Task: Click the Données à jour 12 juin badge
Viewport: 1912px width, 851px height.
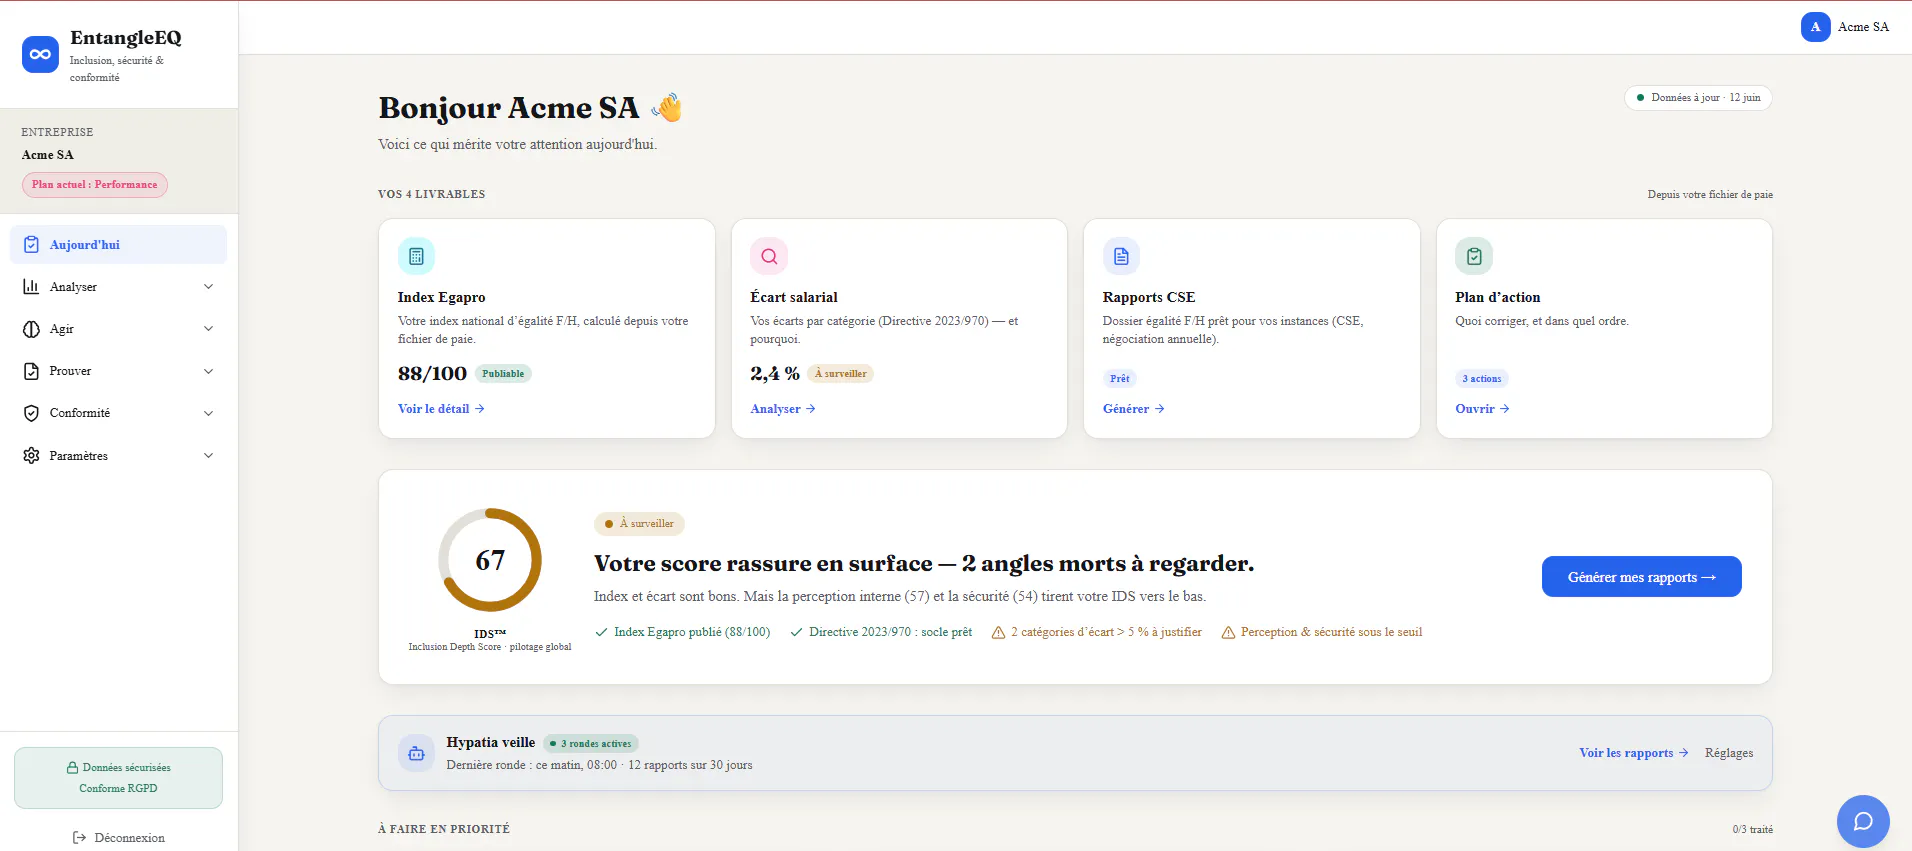Action: [1698, 98]
